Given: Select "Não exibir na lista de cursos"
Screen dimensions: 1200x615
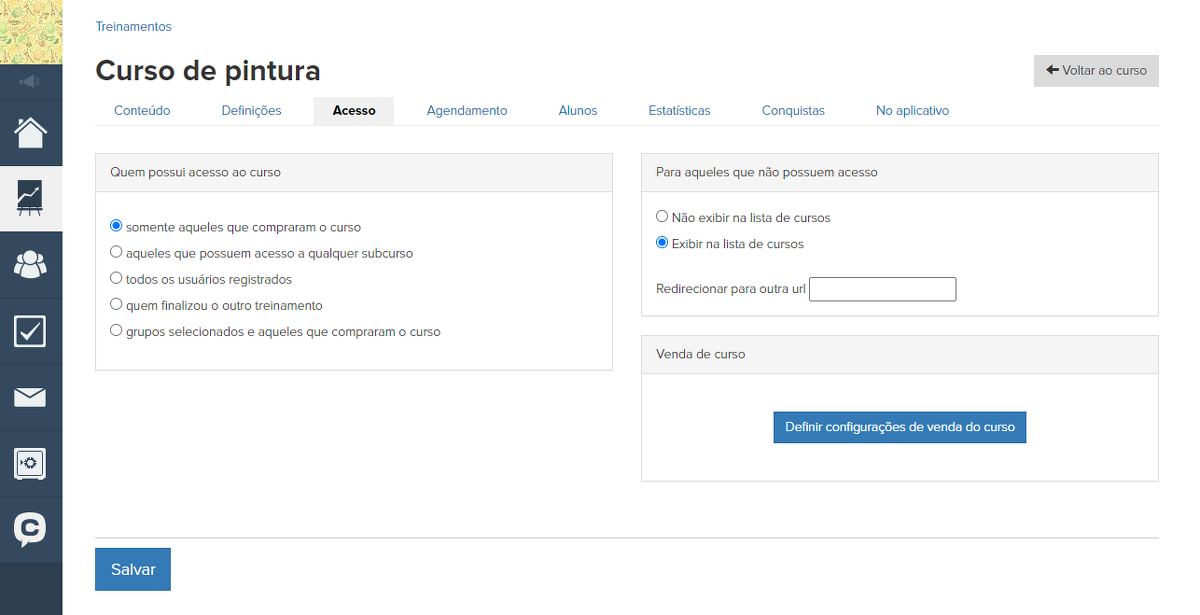Looking at the screenshot, I should click(x=662, y=217).
